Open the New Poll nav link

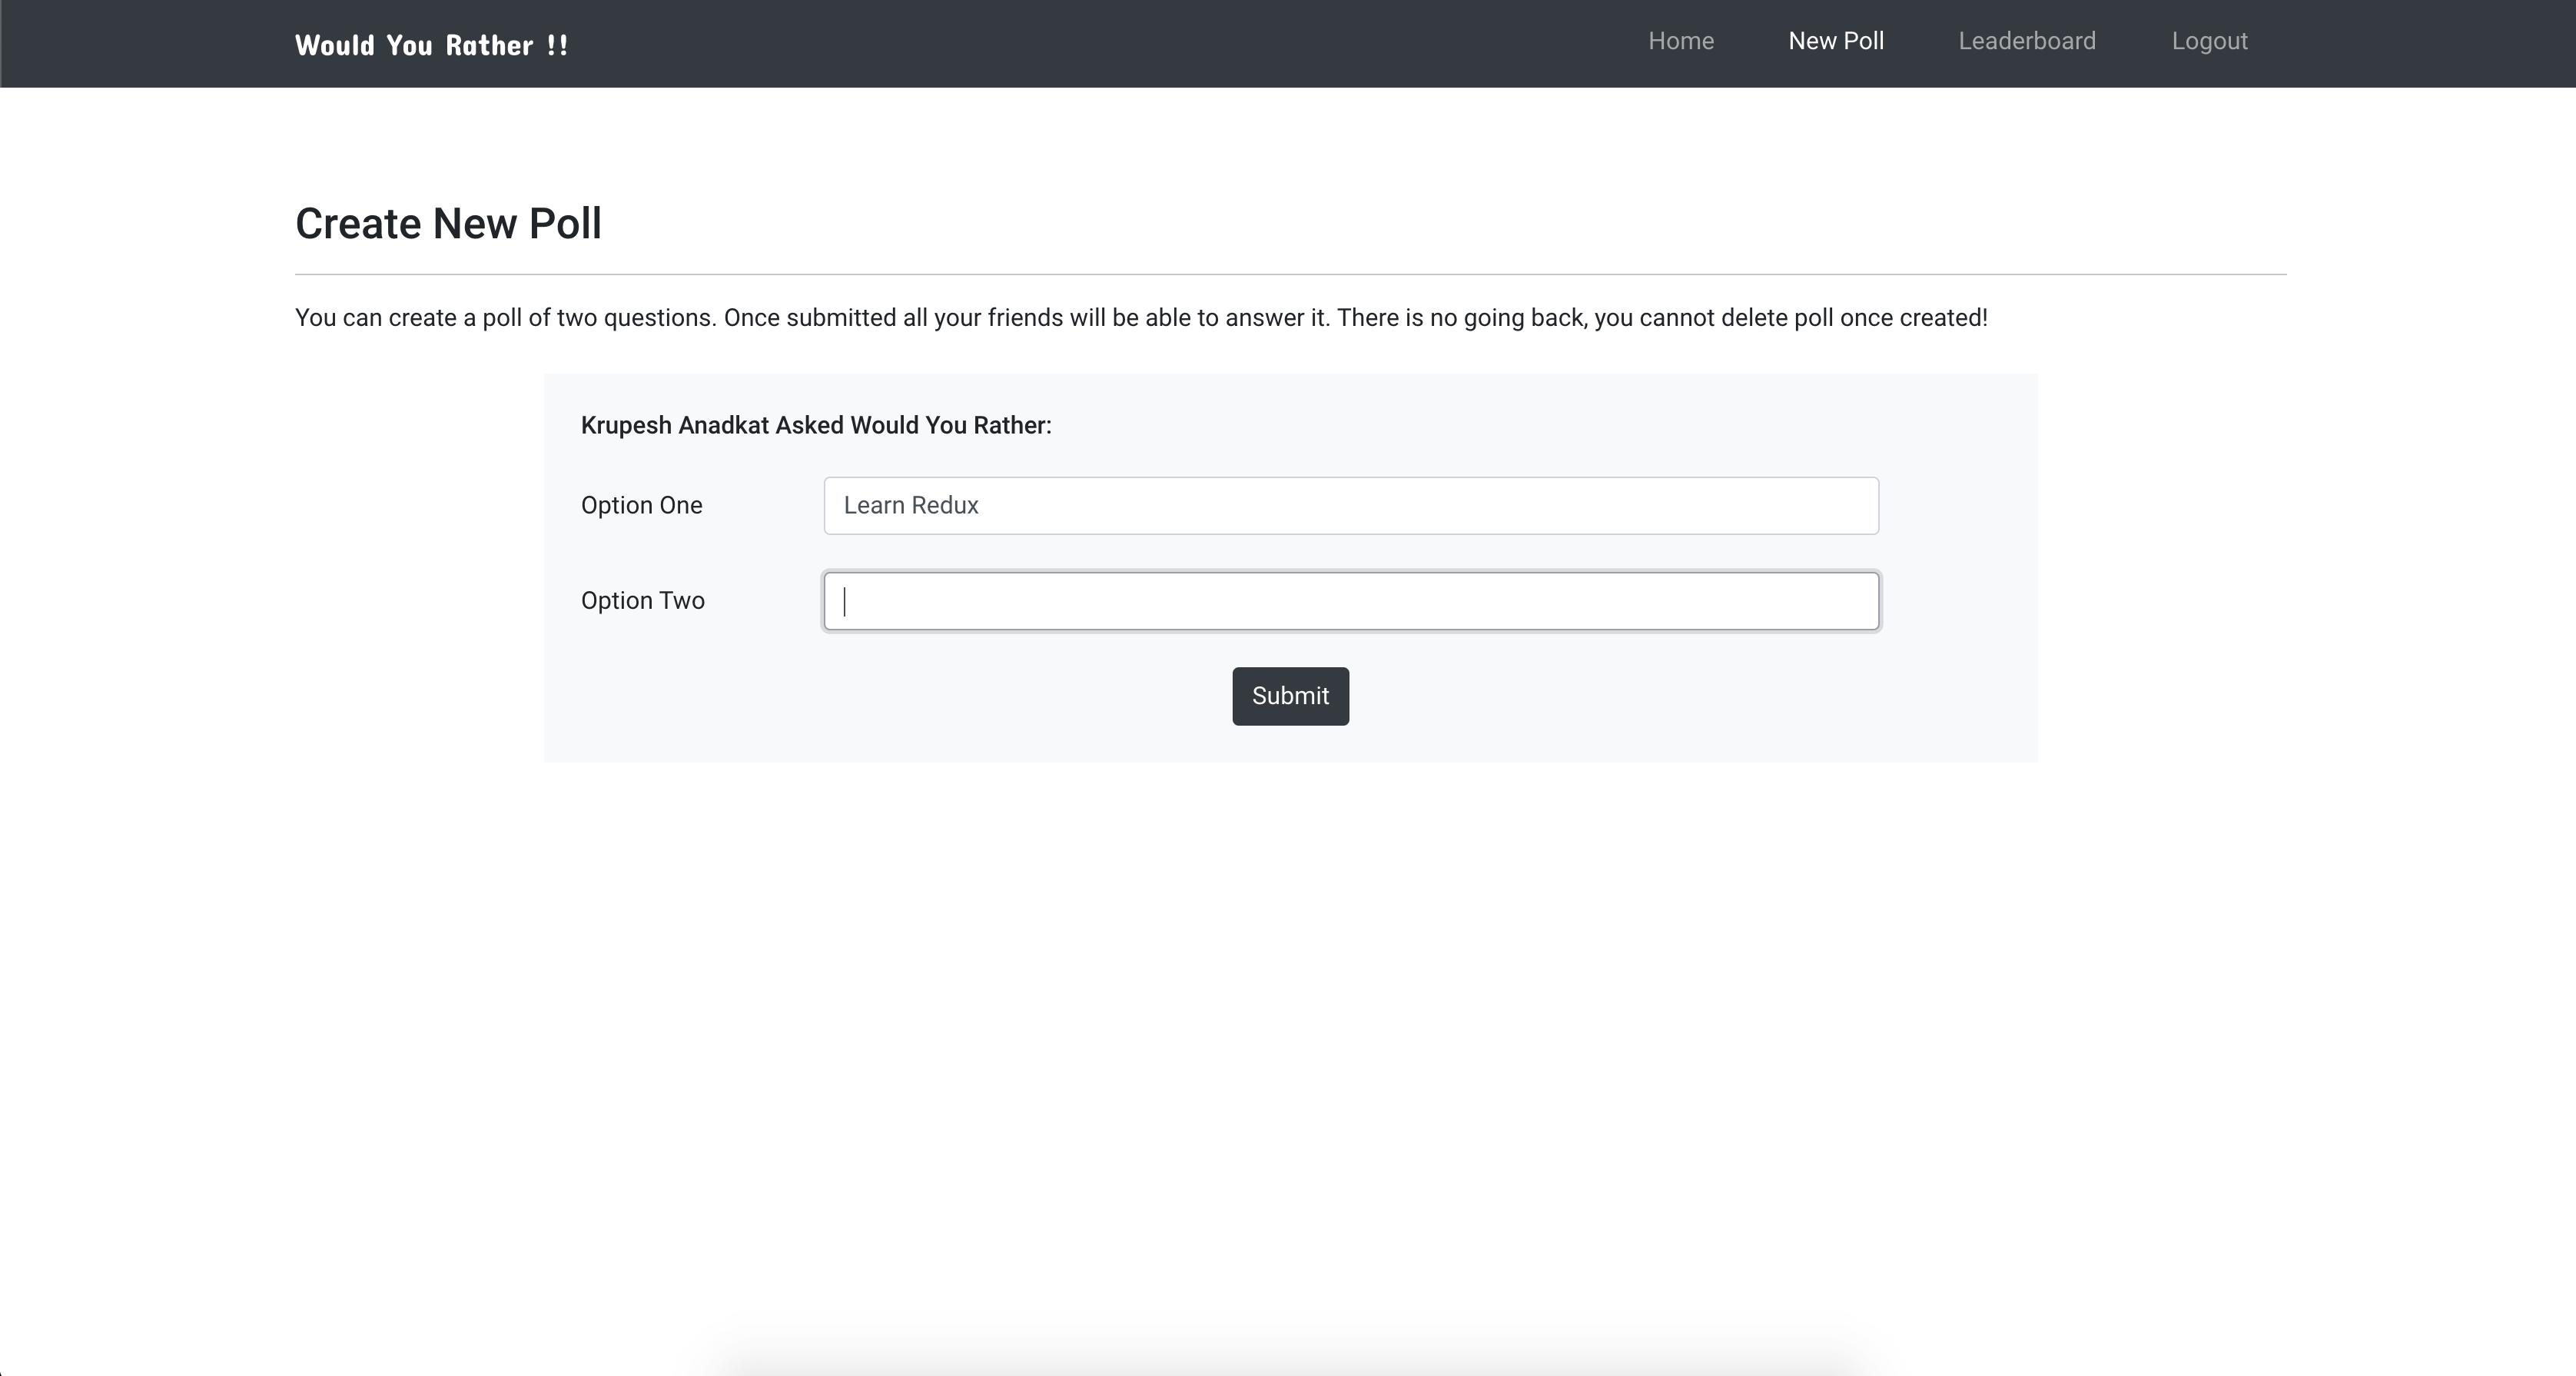[x=1835, y=41]
